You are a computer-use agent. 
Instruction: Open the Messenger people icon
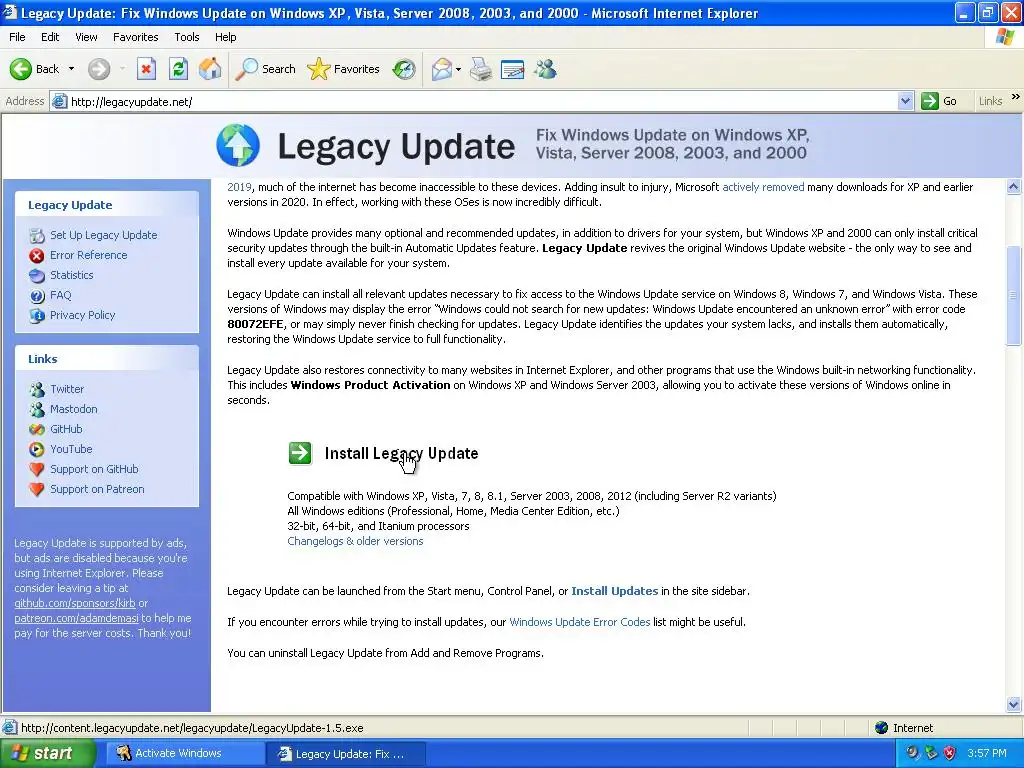(545, 69)
